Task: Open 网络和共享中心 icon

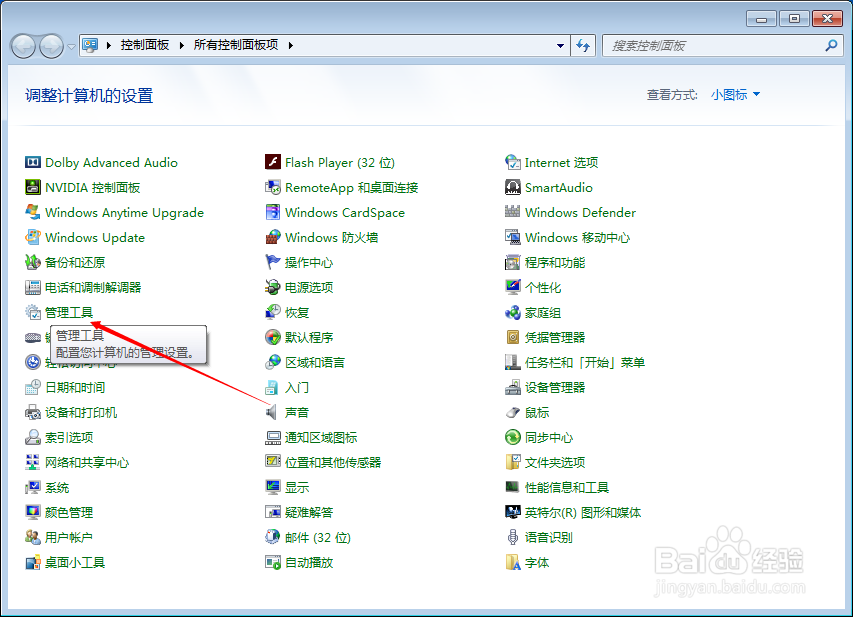Action: coord(33,462)
